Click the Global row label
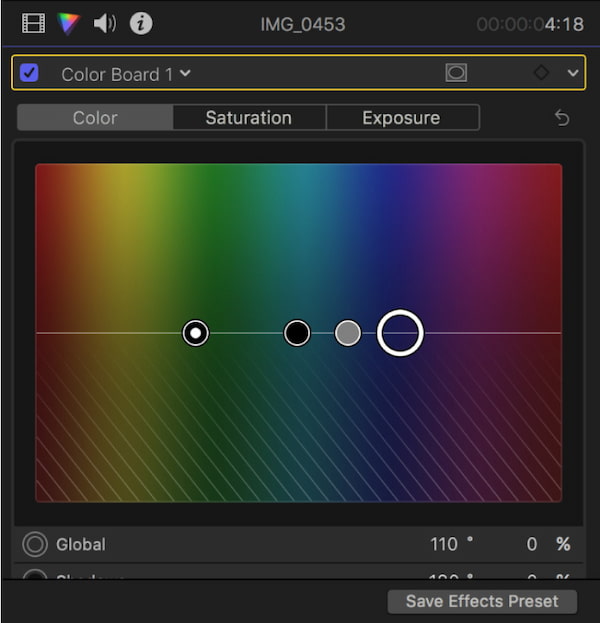The image size is (600, 623). point(81,544)
